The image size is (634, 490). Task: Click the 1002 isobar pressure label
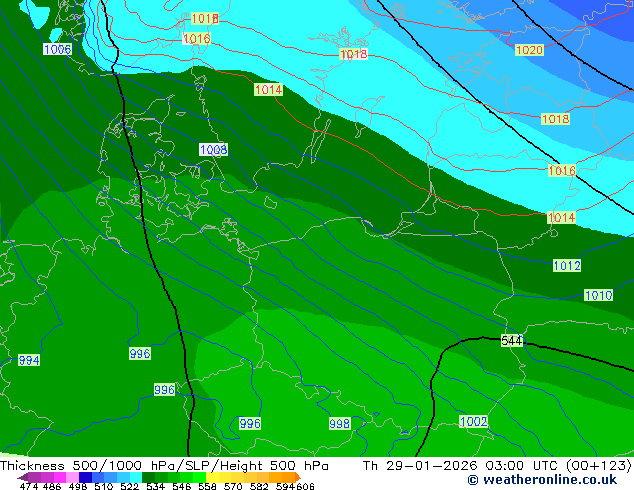tap(473, 421)
